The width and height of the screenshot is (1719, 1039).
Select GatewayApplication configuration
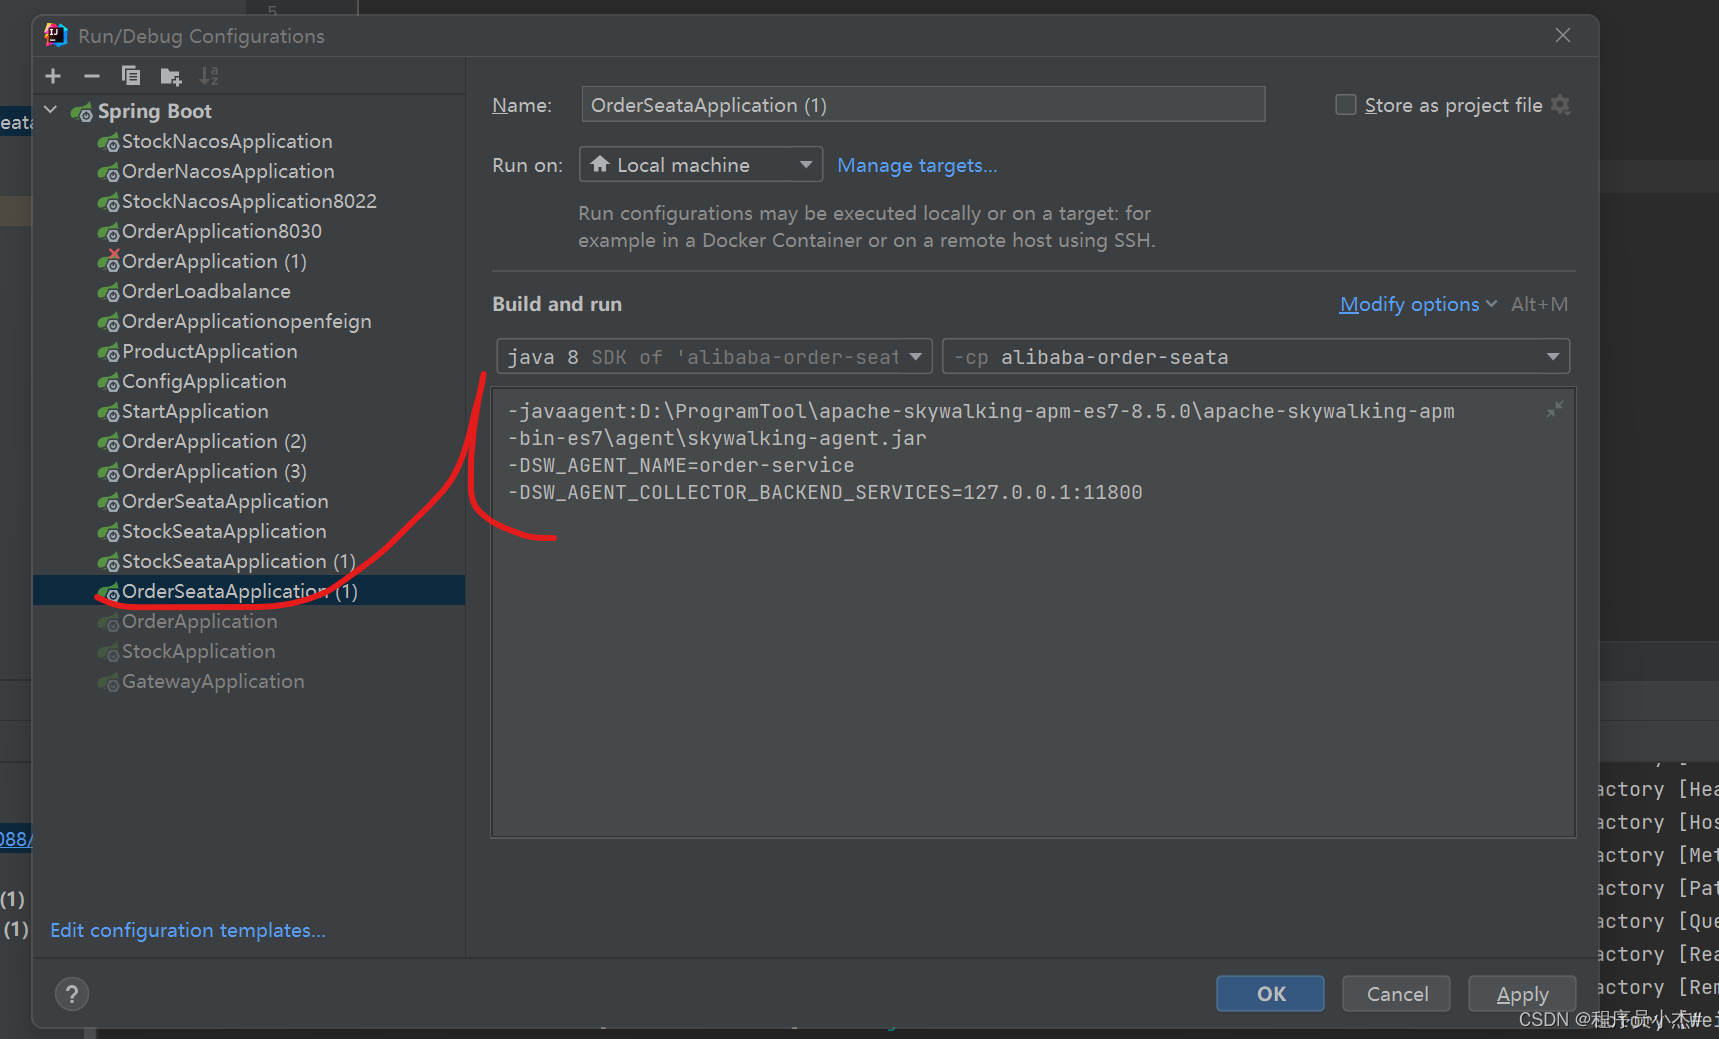tap(213, 681)
